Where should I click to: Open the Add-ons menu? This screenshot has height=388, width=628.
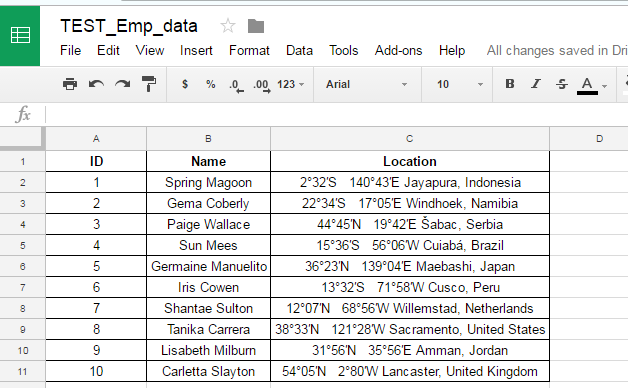point(399,50)
